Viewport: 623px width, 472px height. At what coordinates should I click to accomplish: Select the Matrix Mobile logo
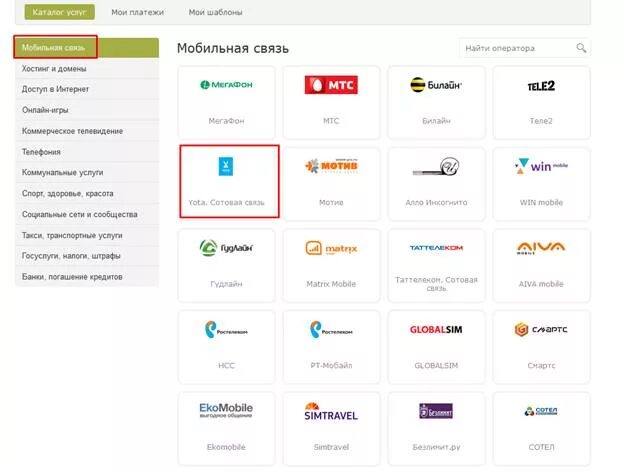(x=331, y=248)
